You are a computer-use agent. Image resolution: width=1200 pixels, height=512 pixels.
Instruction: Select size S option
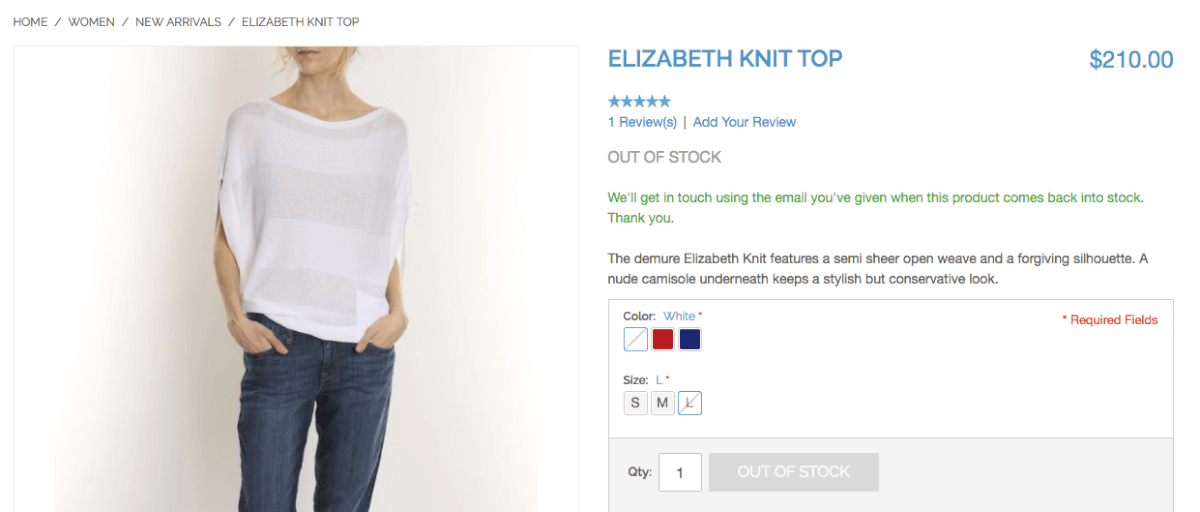click(636, 403)
